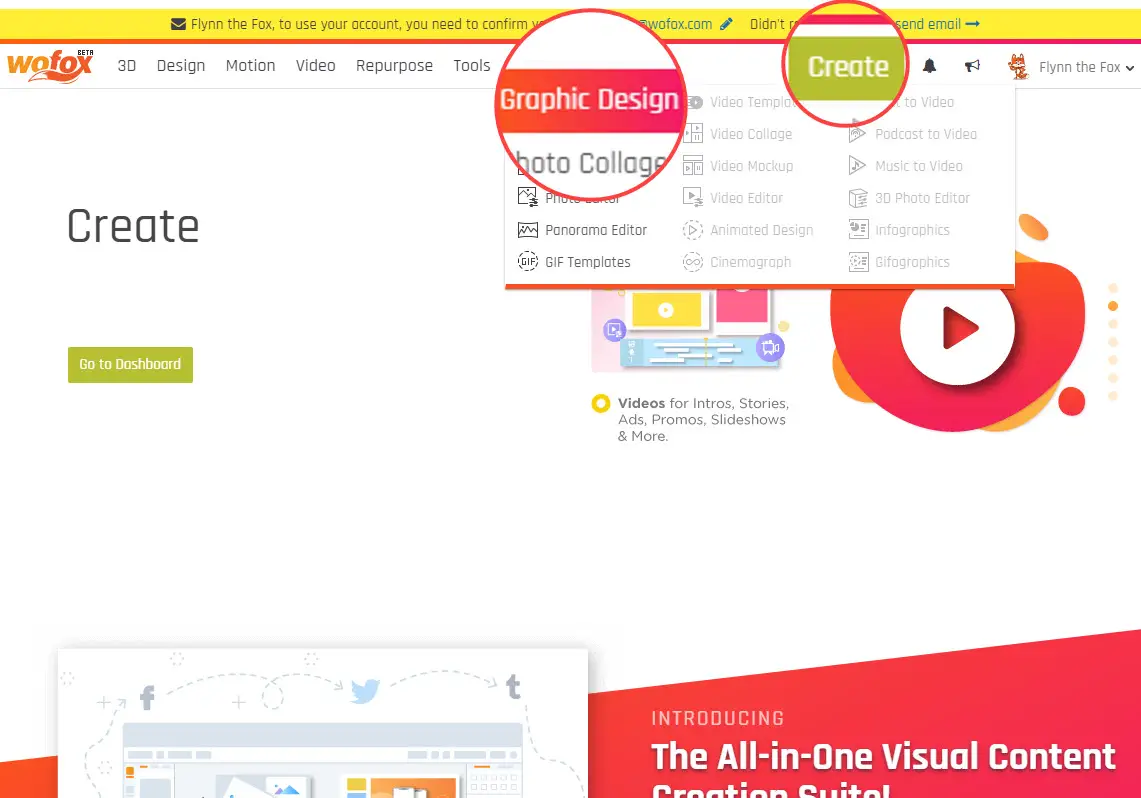Image resolution: width=1141 pixels, height=798 pixels.
Task: Open the 3D navigation menu
Action: point(127,65)
